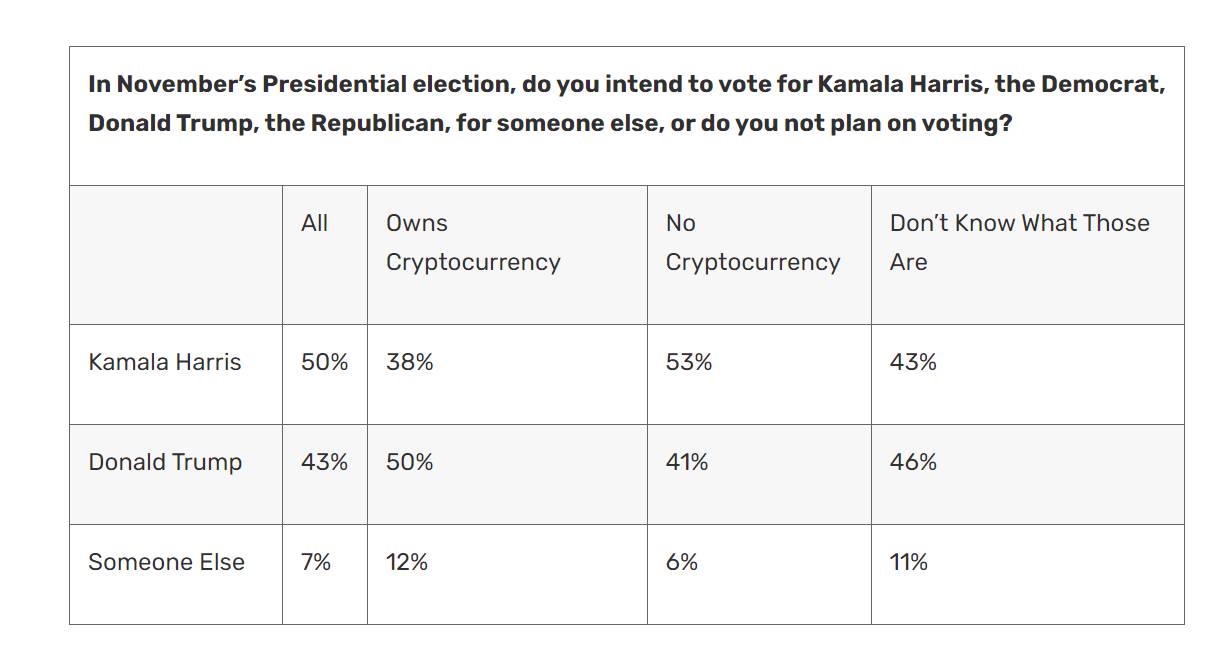Select the 7% Someone Else cell
Image resolution: width=1230 pixels, height=672 pixels.
316,562
